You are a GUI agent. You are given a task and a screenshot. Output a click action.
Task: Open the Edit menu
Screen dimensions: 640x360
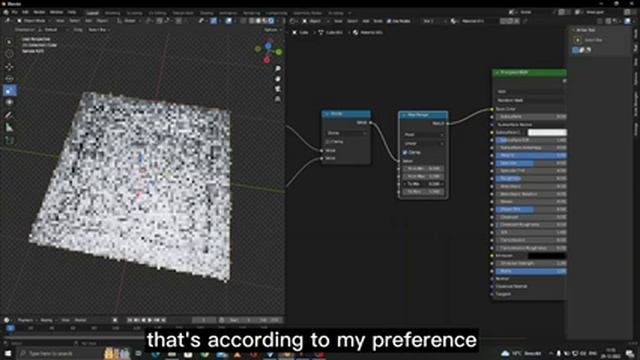pyautogui.click(x=25, y=12)
